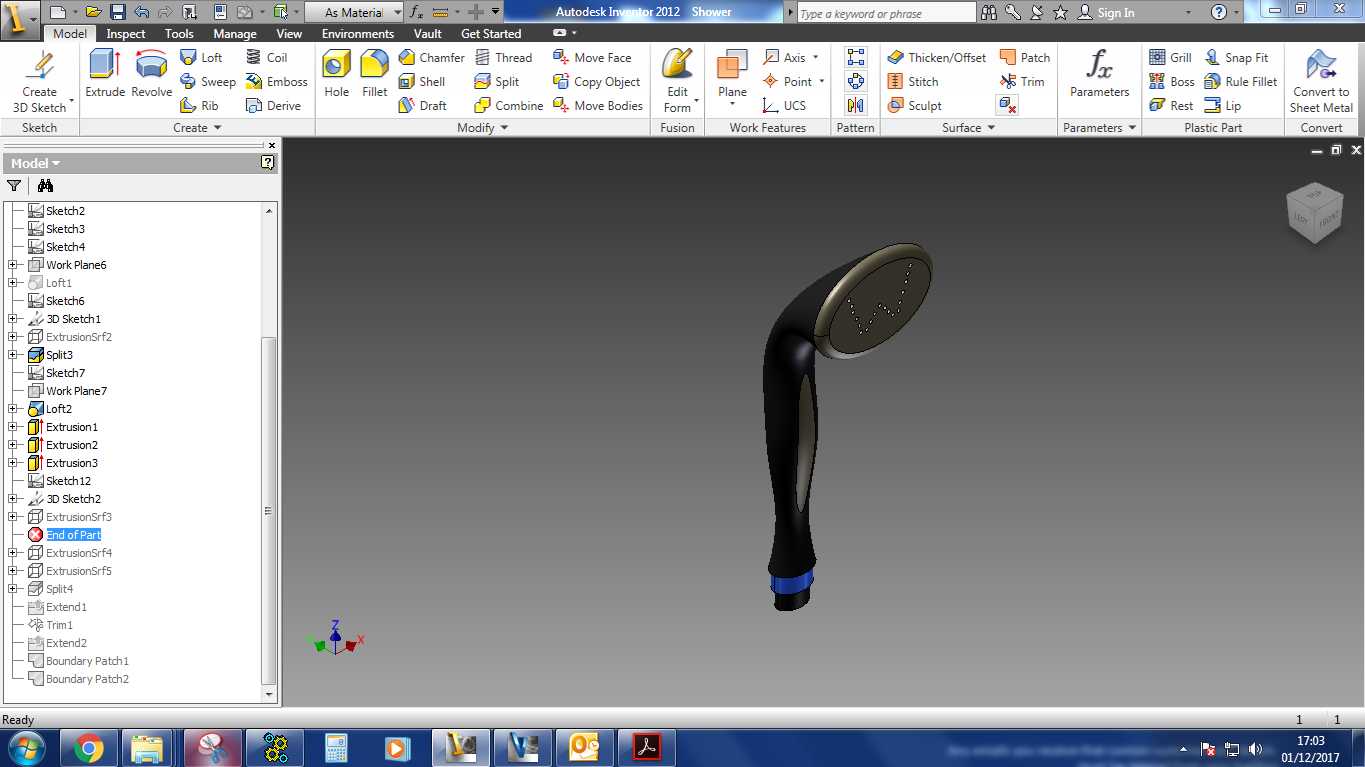The image size is (1365, 767).
Task: Select the Hole tool
Action: (337, 73)
